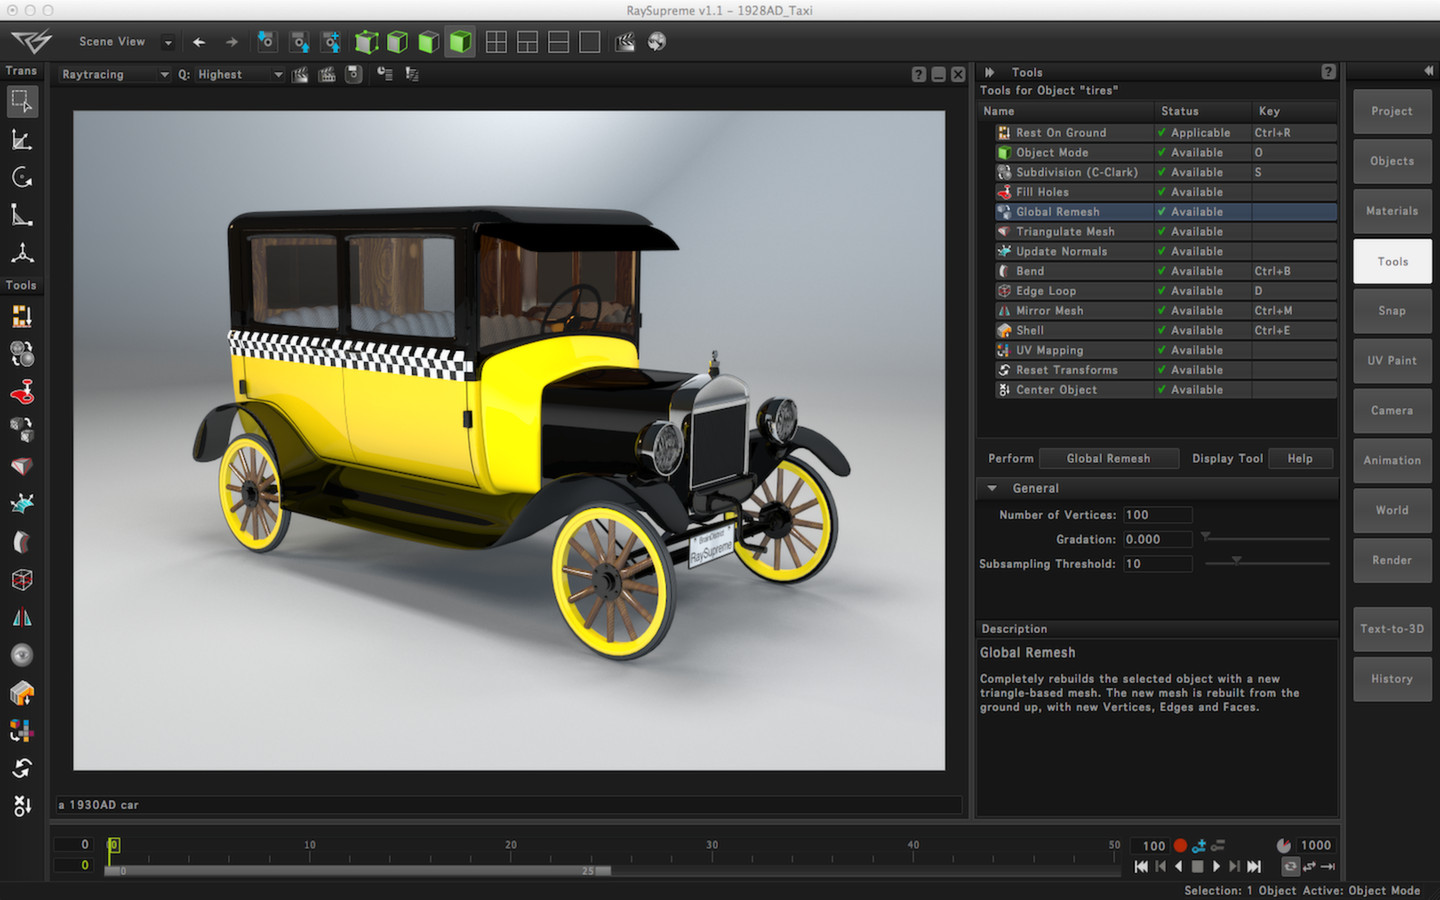Viewport: 1440px width, 900px height.
Task: Select the Rotate tool in the Trans panel
Action: click(x=22, y=177)
